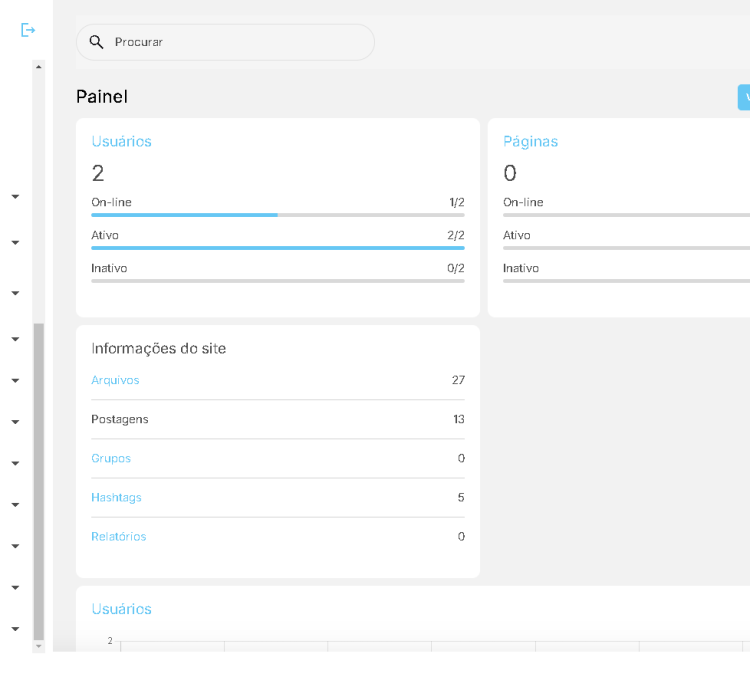Viewport: 750px width, 690px height.
Task: Click the On-line progress bar in Usuários card
Action: [x=277, y=215]
